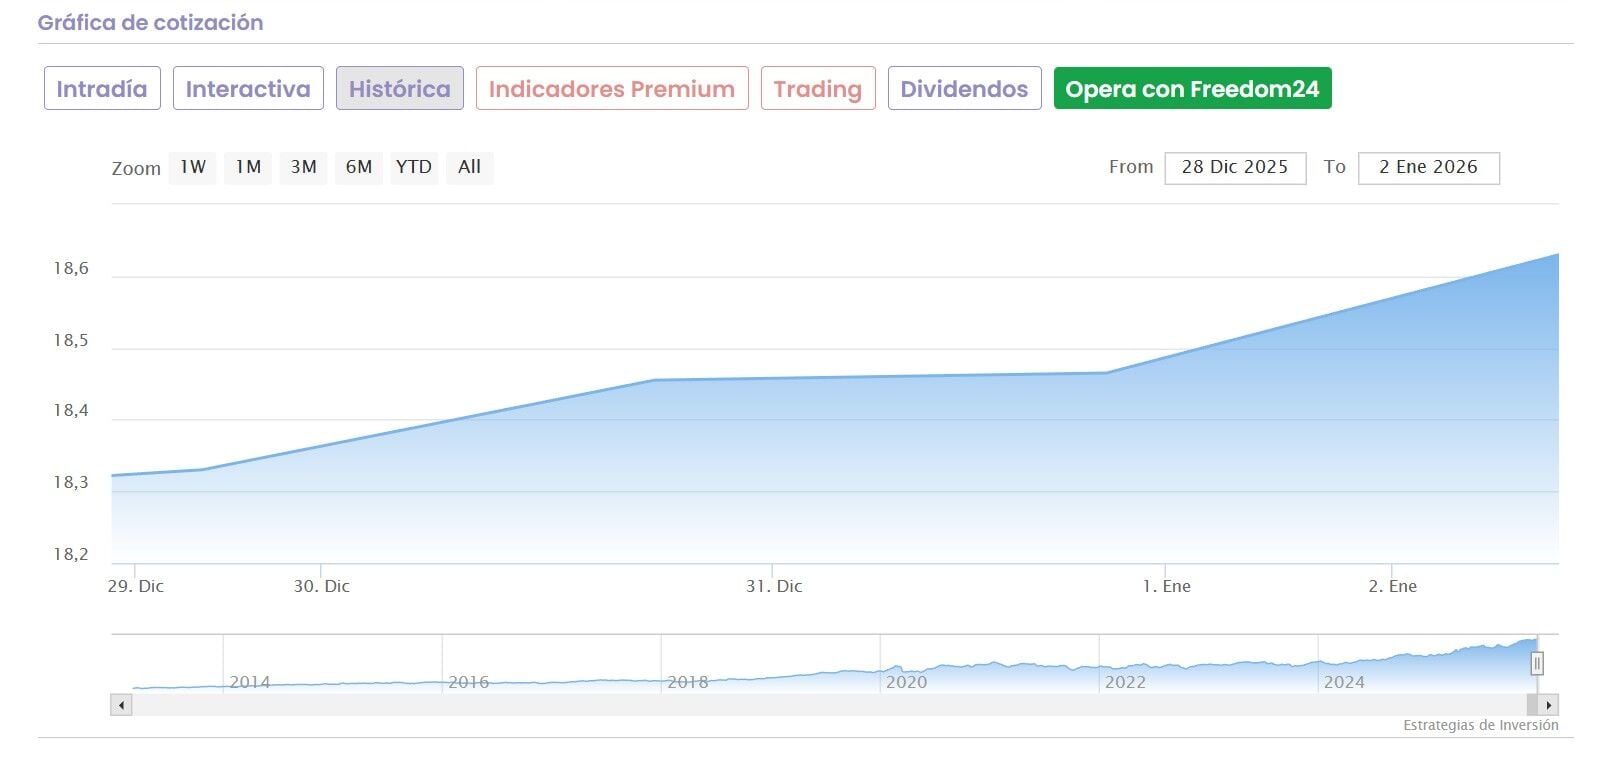Click the 2018 marker in the navigator

(687, 682)
